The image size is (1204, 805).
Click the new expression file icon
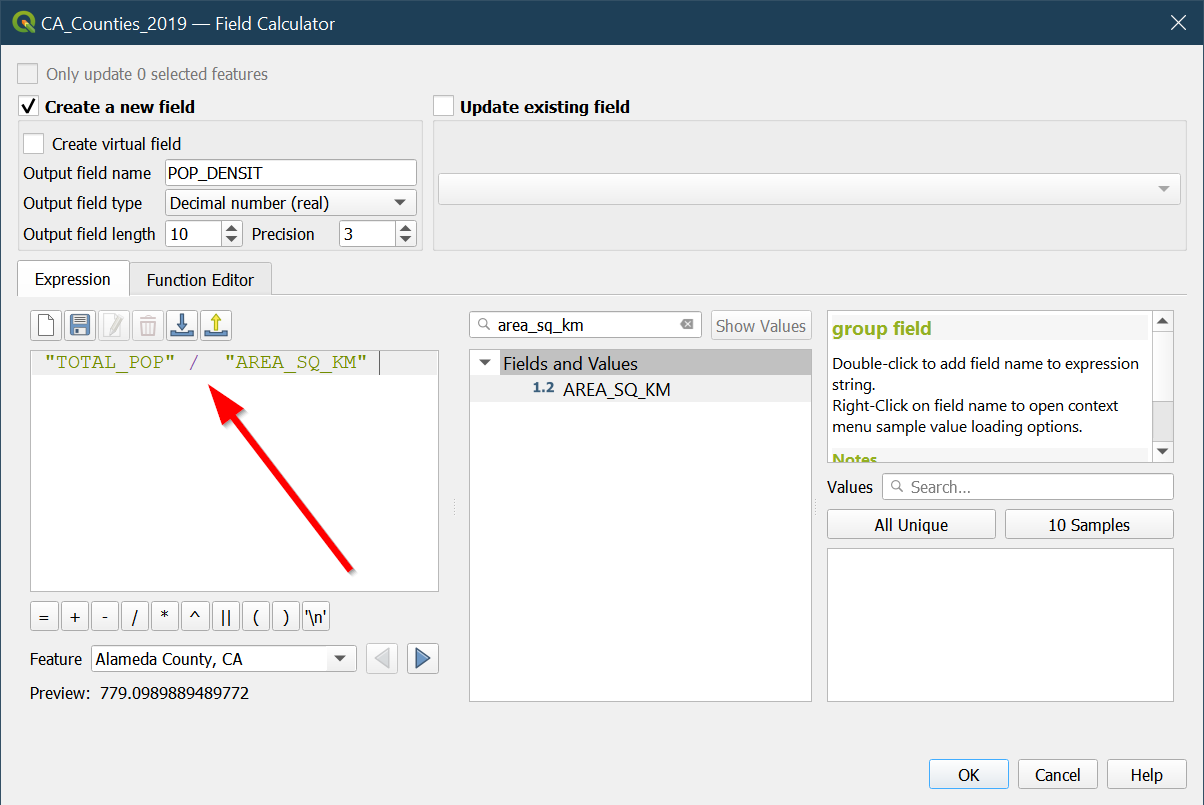[46, 325]
